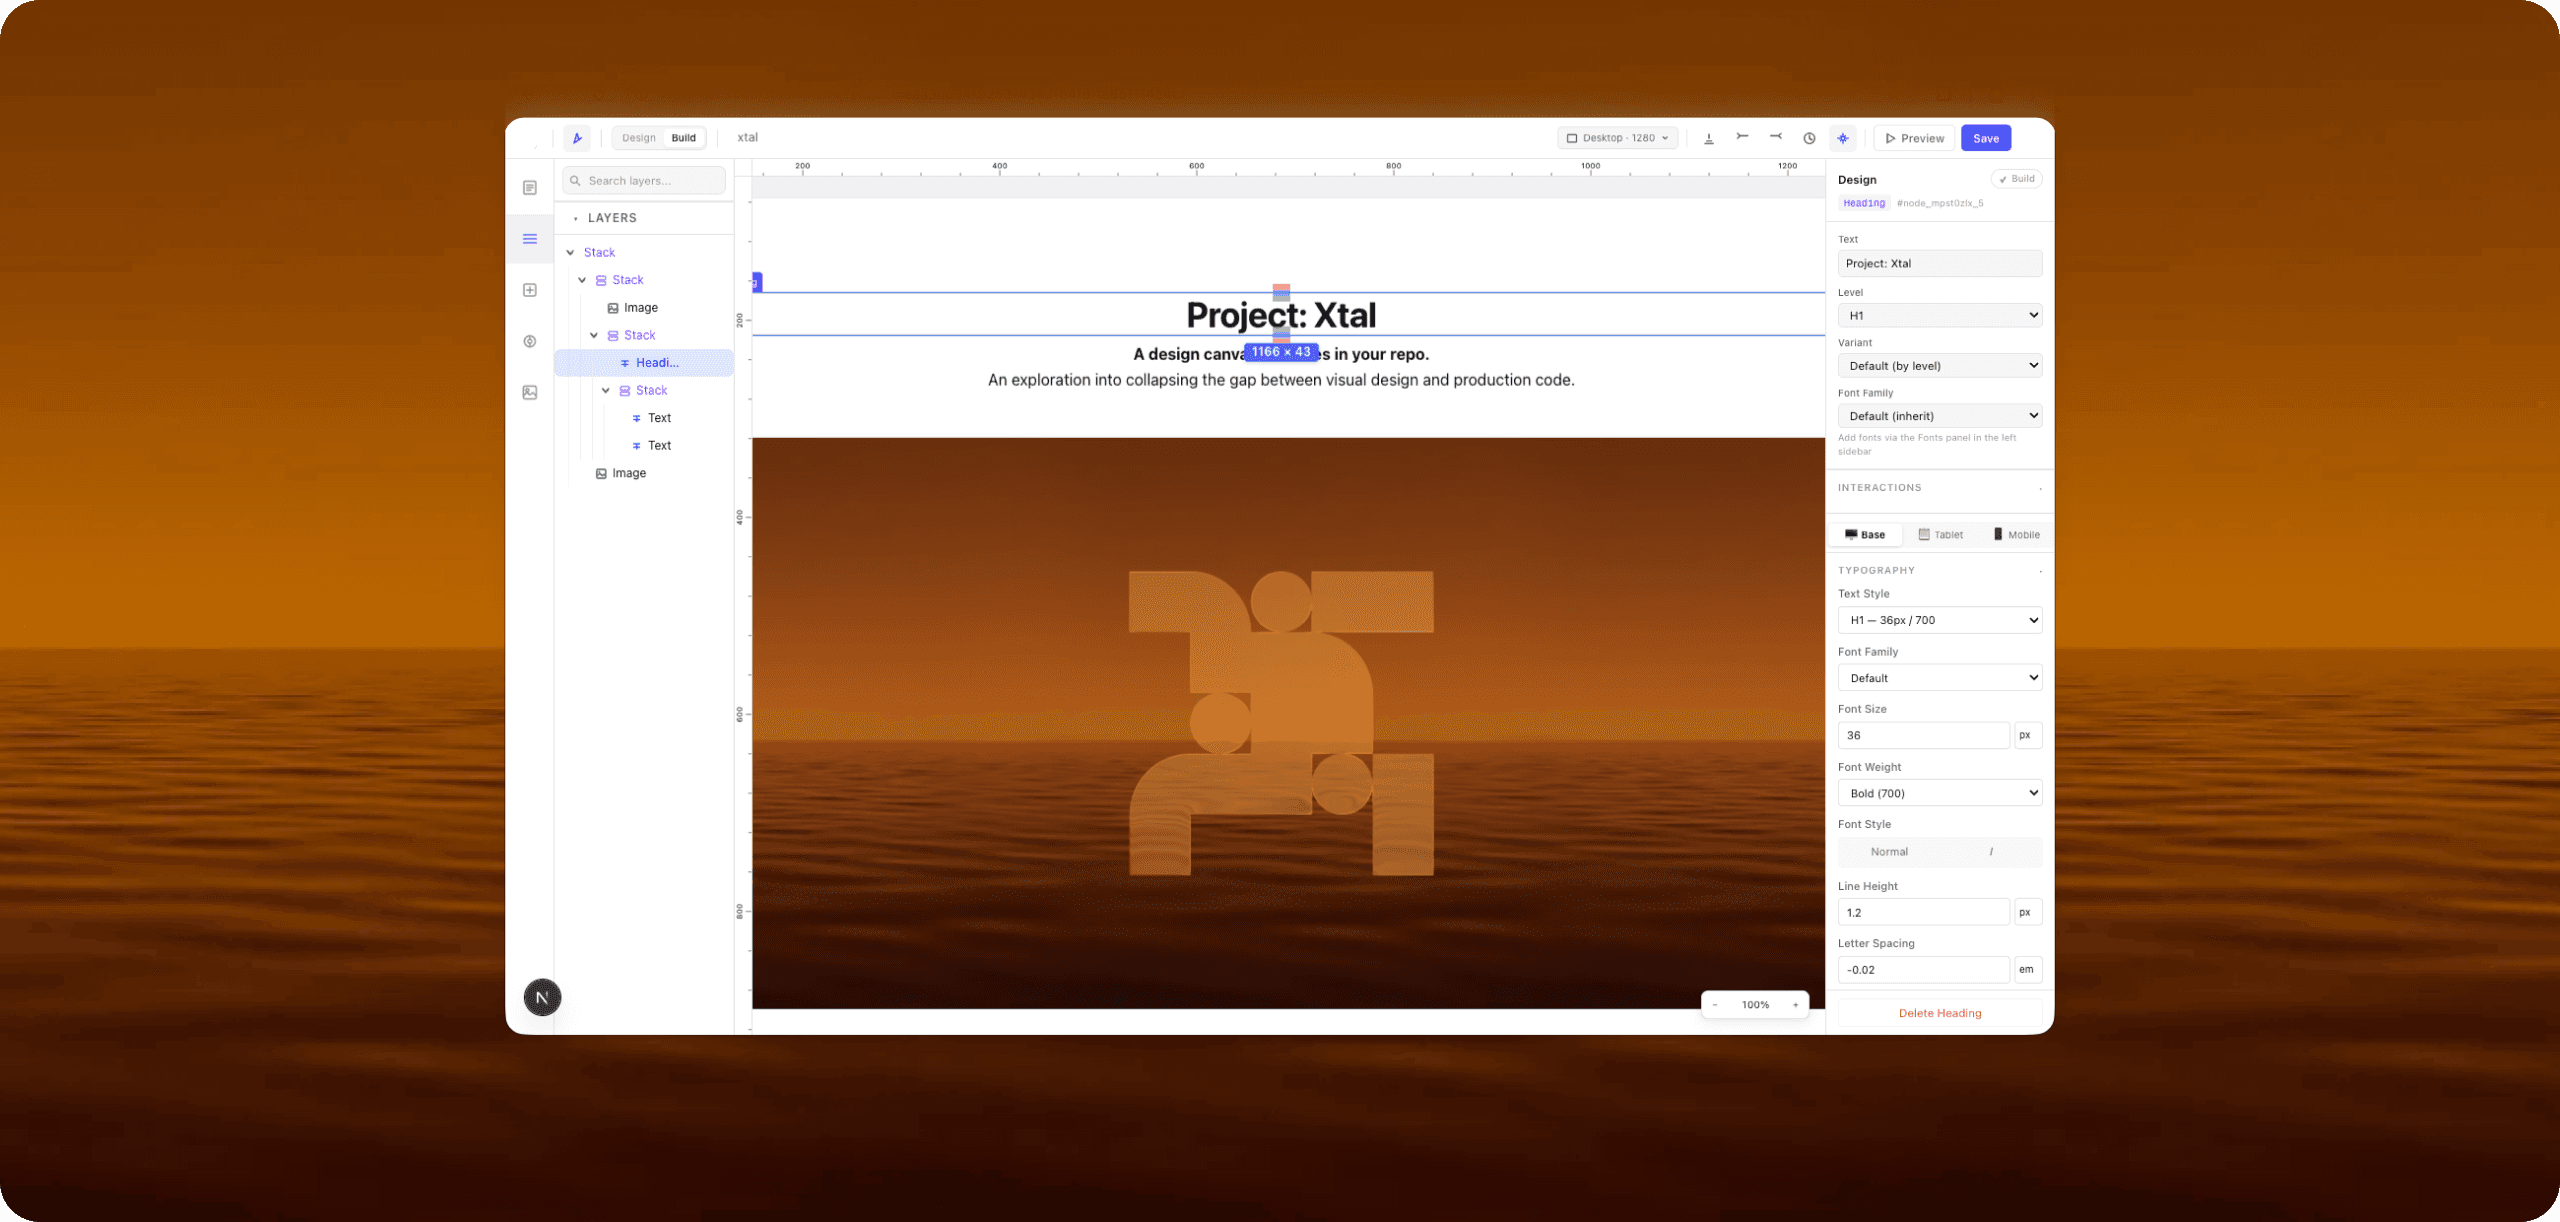Open the Variant dropdown
The width and height of the screenshot is (2560, 1222).
[x=1940, y=366]
